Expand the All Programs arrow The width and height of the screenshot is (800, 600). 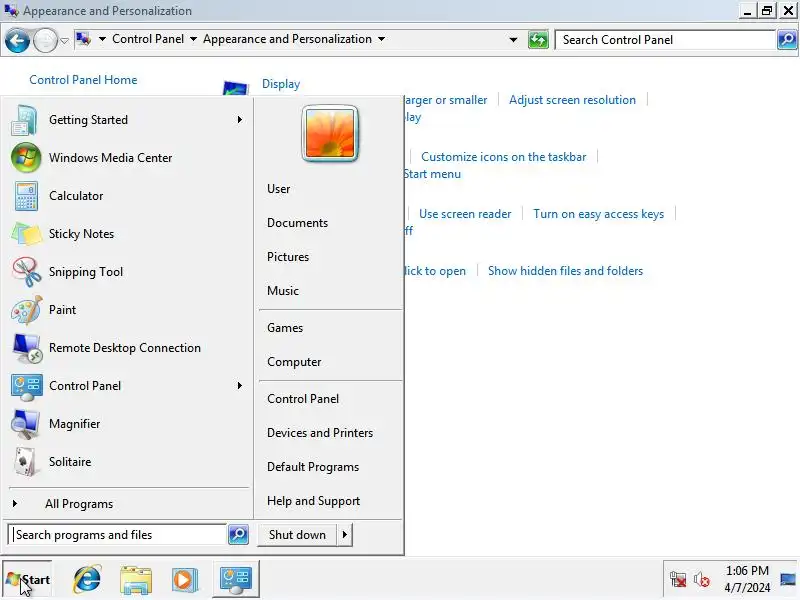tap(15, 504)
